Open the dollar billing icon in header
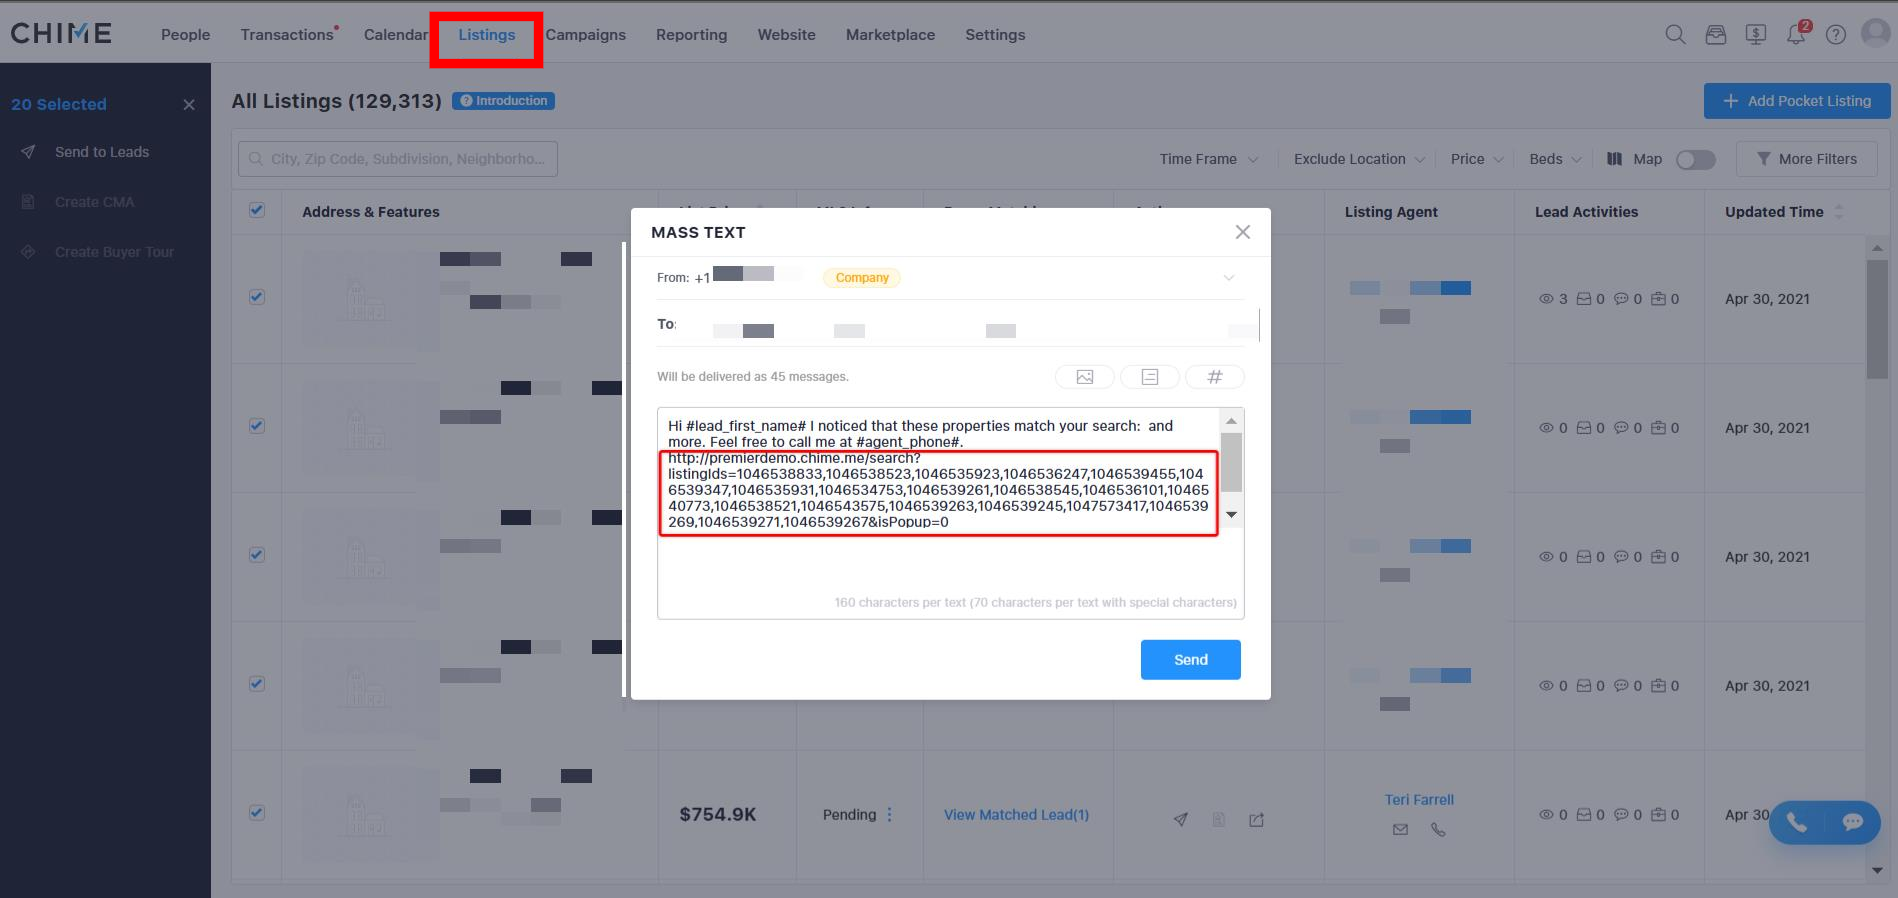 click(x=1756, y=35)
